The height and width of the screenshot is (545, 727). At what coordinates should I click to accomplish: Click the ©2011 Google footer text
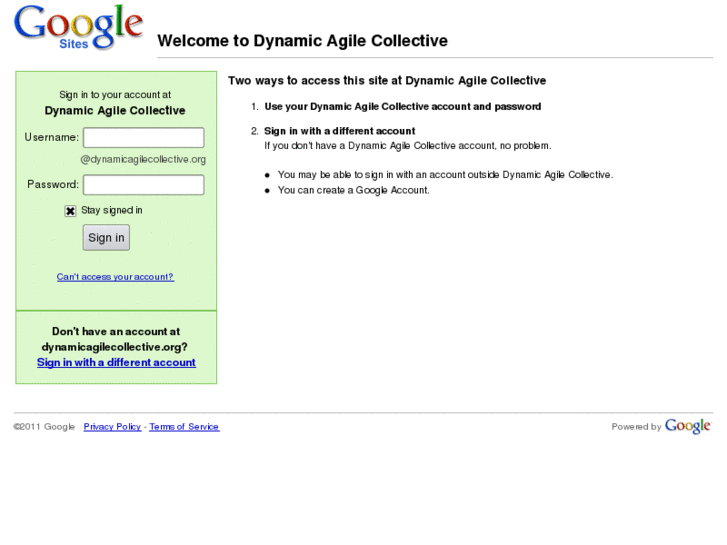(44, 427)
